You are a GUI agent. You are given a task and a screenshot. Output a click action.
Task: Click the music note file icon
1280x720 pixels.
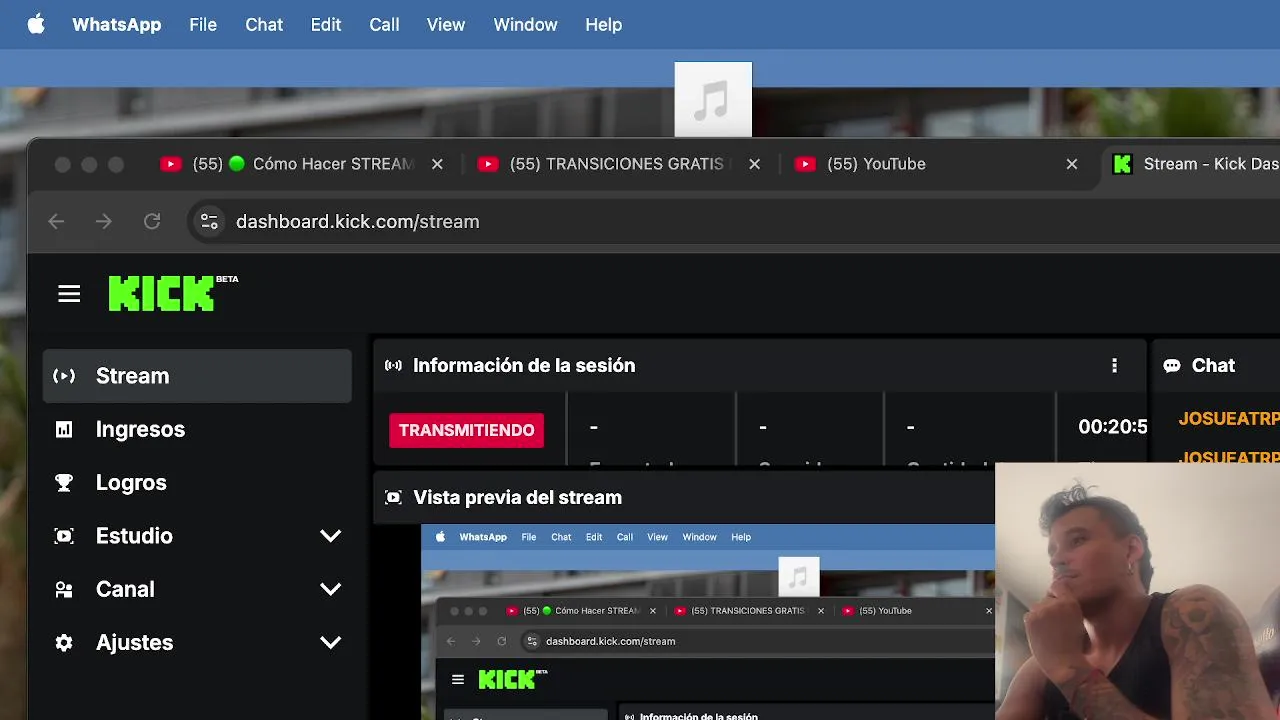tap(713, 99)
